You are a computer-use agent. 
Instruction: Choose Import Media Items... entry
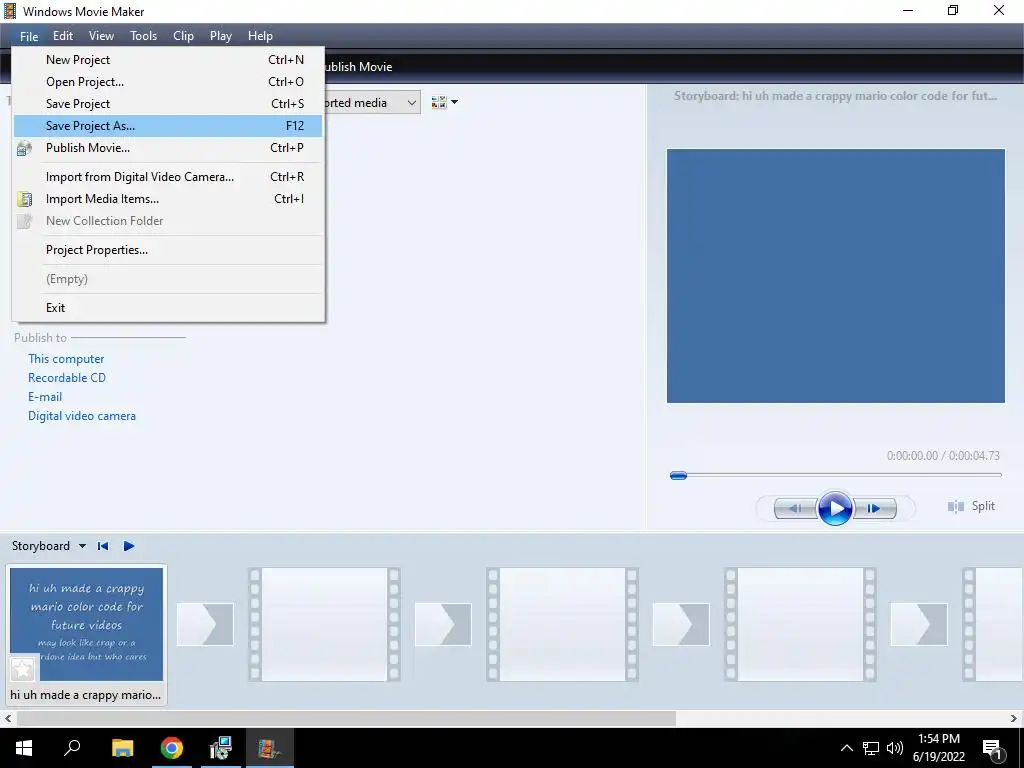(168, 199)
